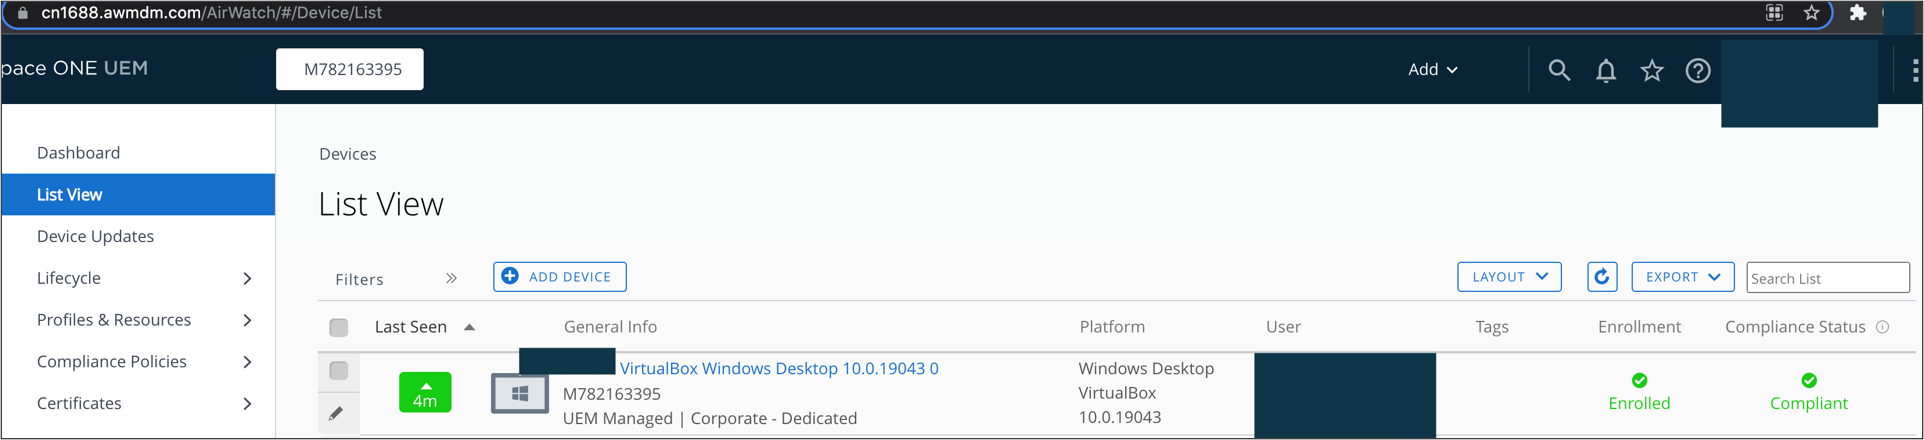The width and height of the screenshot is (1924, 440).
Task: Click the Search List input field
Action: tap(1827, 278)
